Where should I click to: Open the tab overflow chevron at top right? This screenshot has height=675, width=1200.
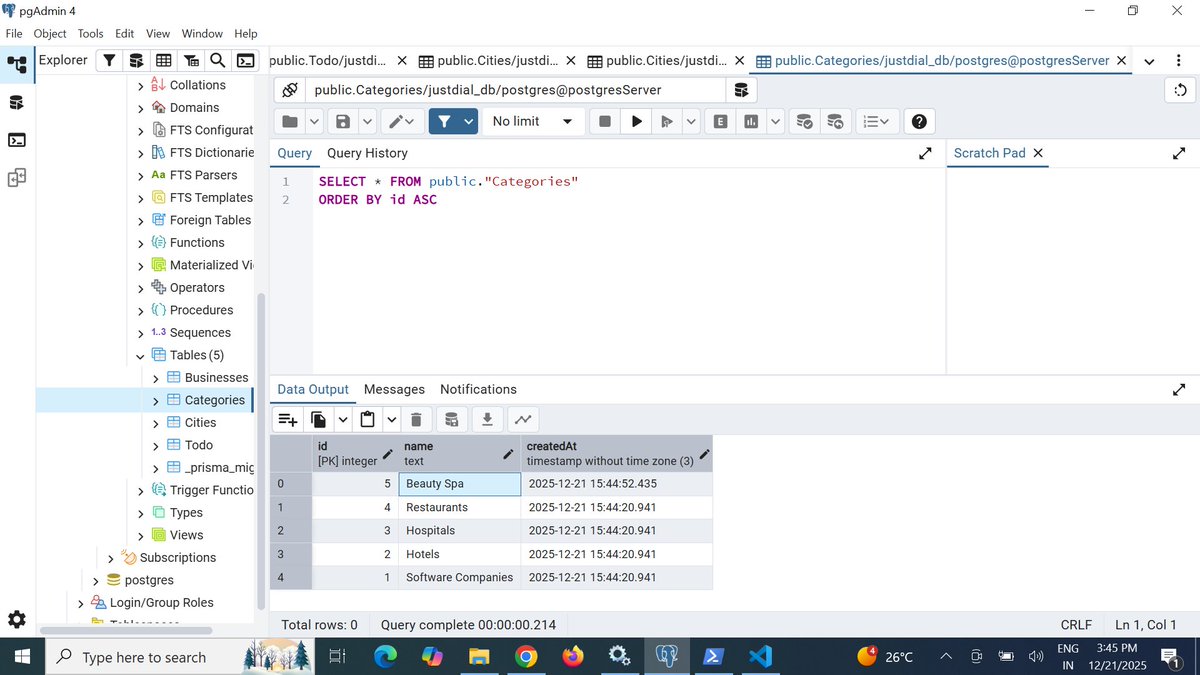pos(1149,61)
